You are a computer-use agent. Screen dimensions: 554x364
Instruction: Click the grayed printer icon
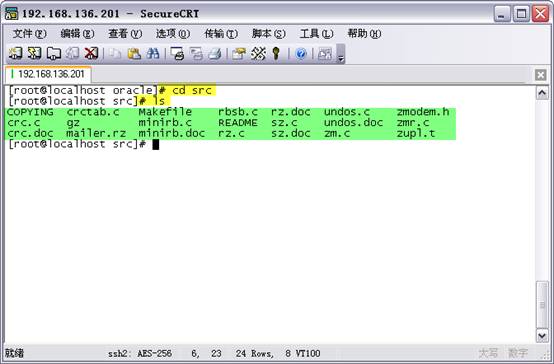(x=215, y=53)
